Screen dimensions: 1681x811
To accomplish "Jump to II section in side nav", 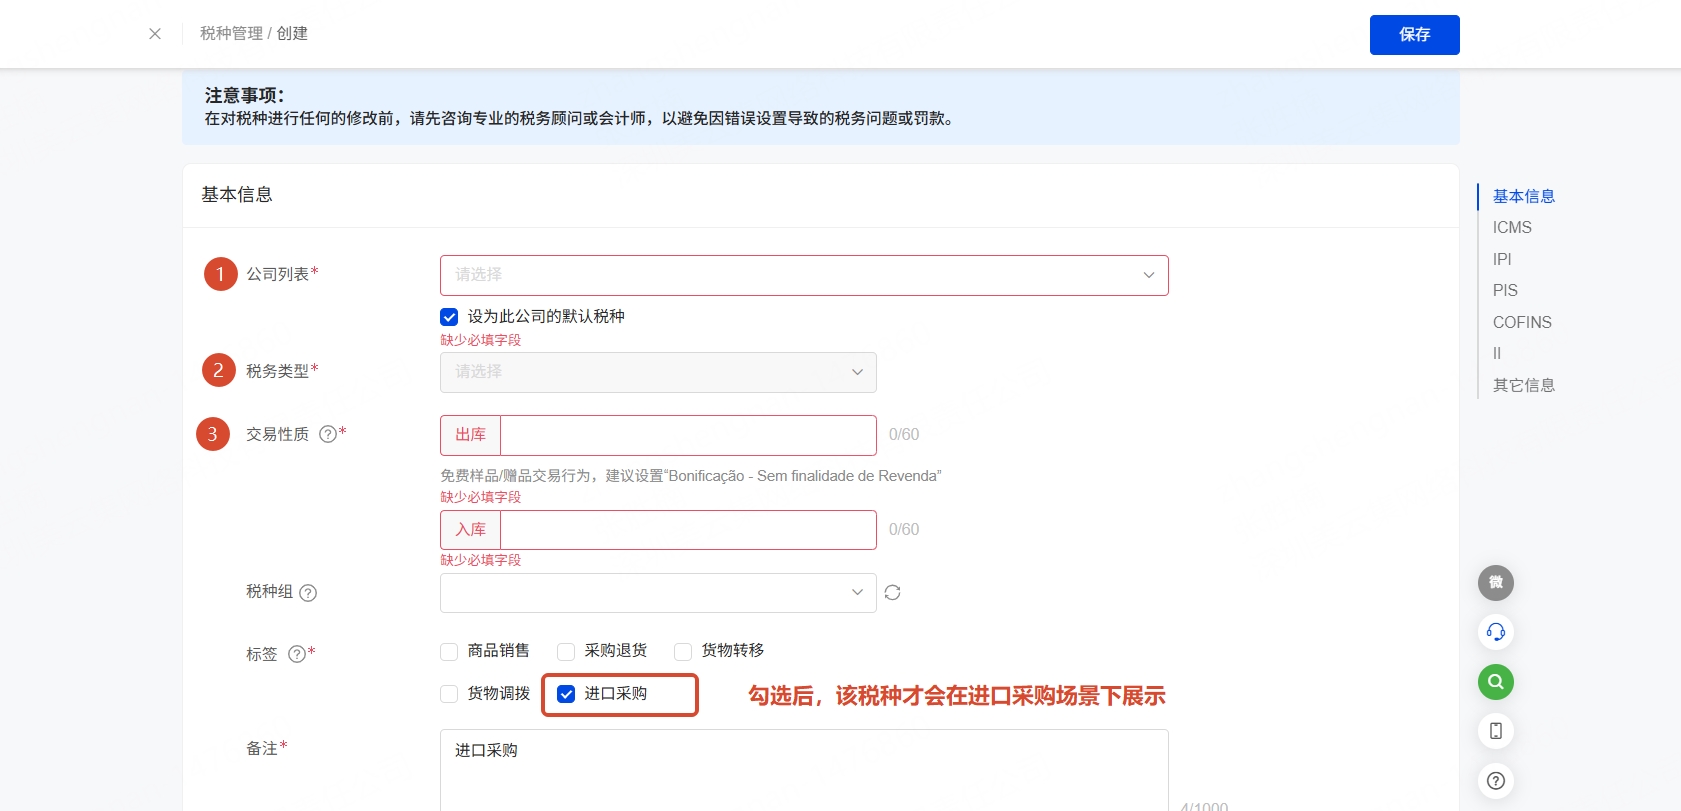I will 1497,354.
